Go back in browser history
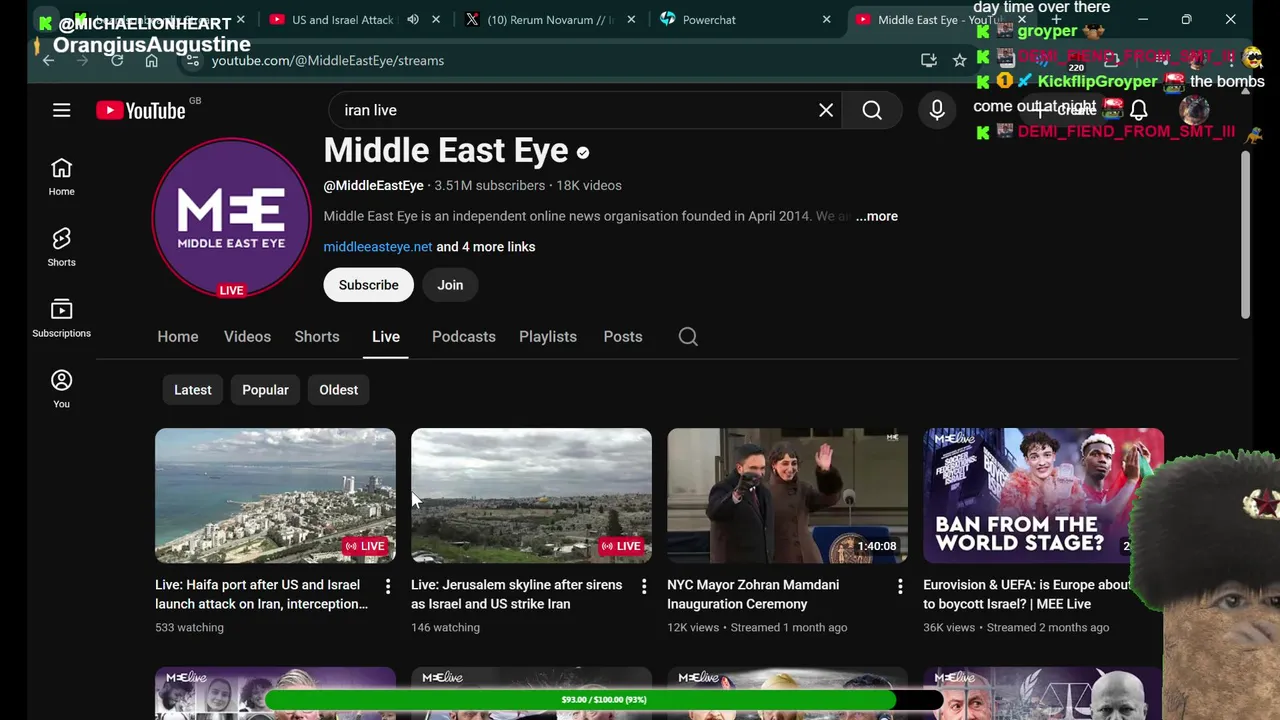Viewport: 1280px width, 720px height. tap(48, 60)
